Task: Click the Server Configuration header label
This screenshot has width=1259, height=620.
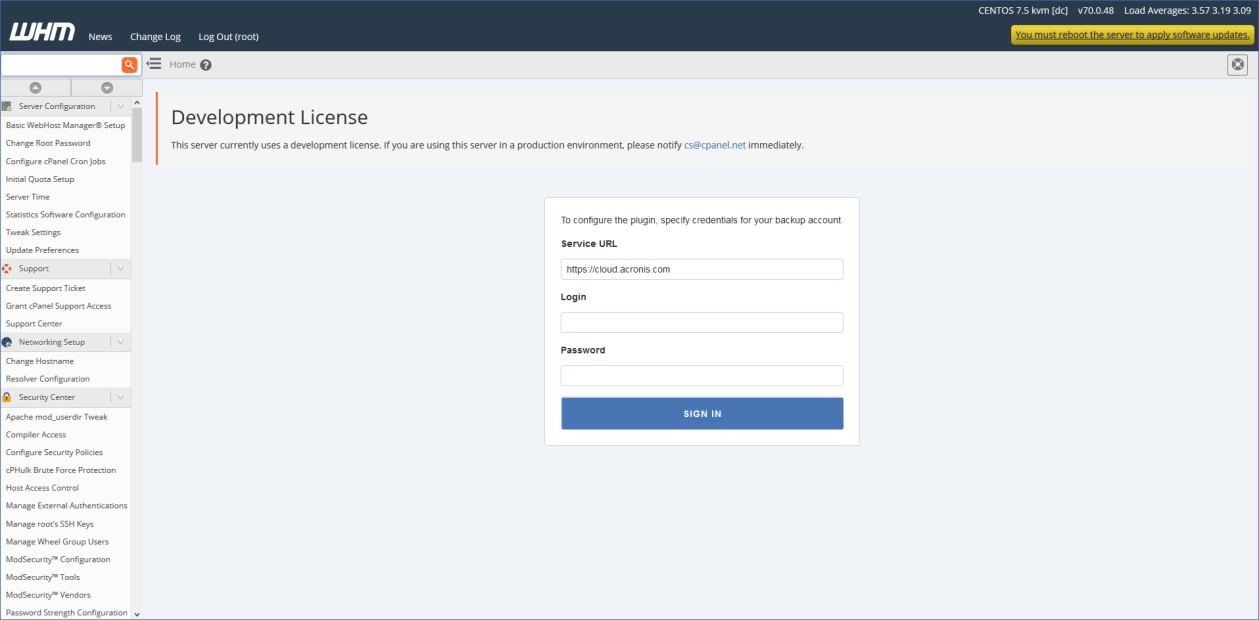Action: coord(57,106)
